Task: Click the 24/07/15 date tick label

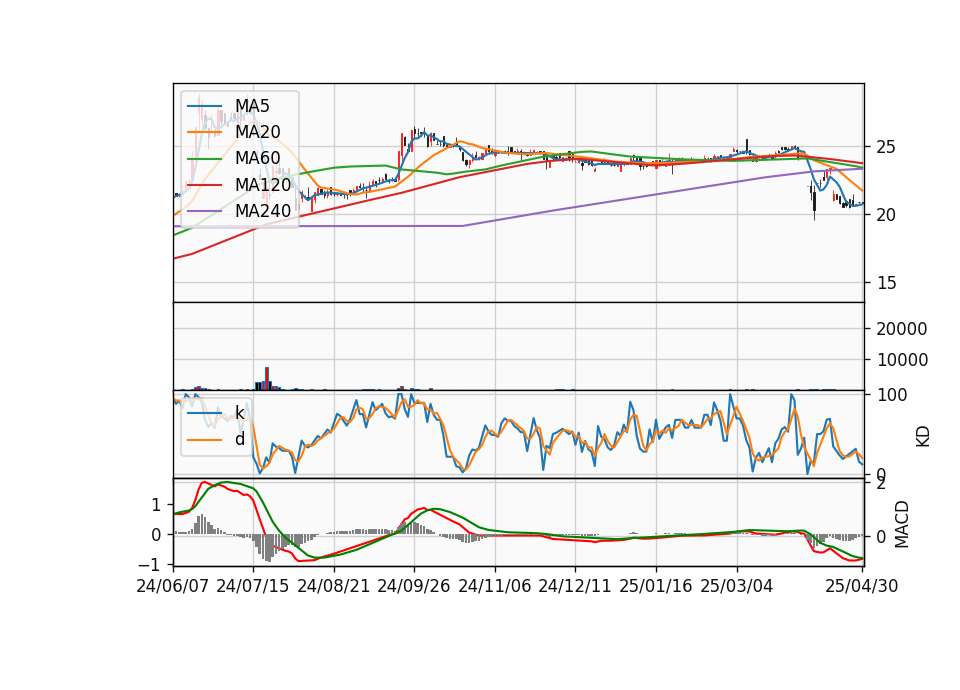Action: click(252, 586)
